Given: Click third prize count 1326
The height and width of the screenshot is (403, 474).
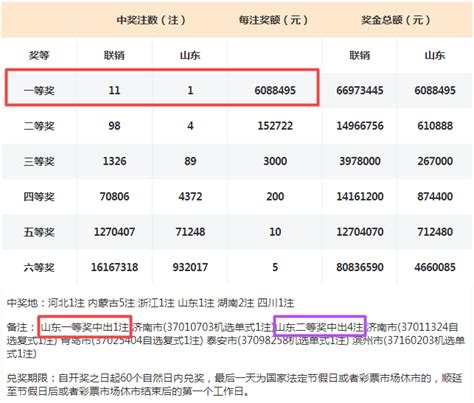Looking at the screenshot, I should 114,161.
